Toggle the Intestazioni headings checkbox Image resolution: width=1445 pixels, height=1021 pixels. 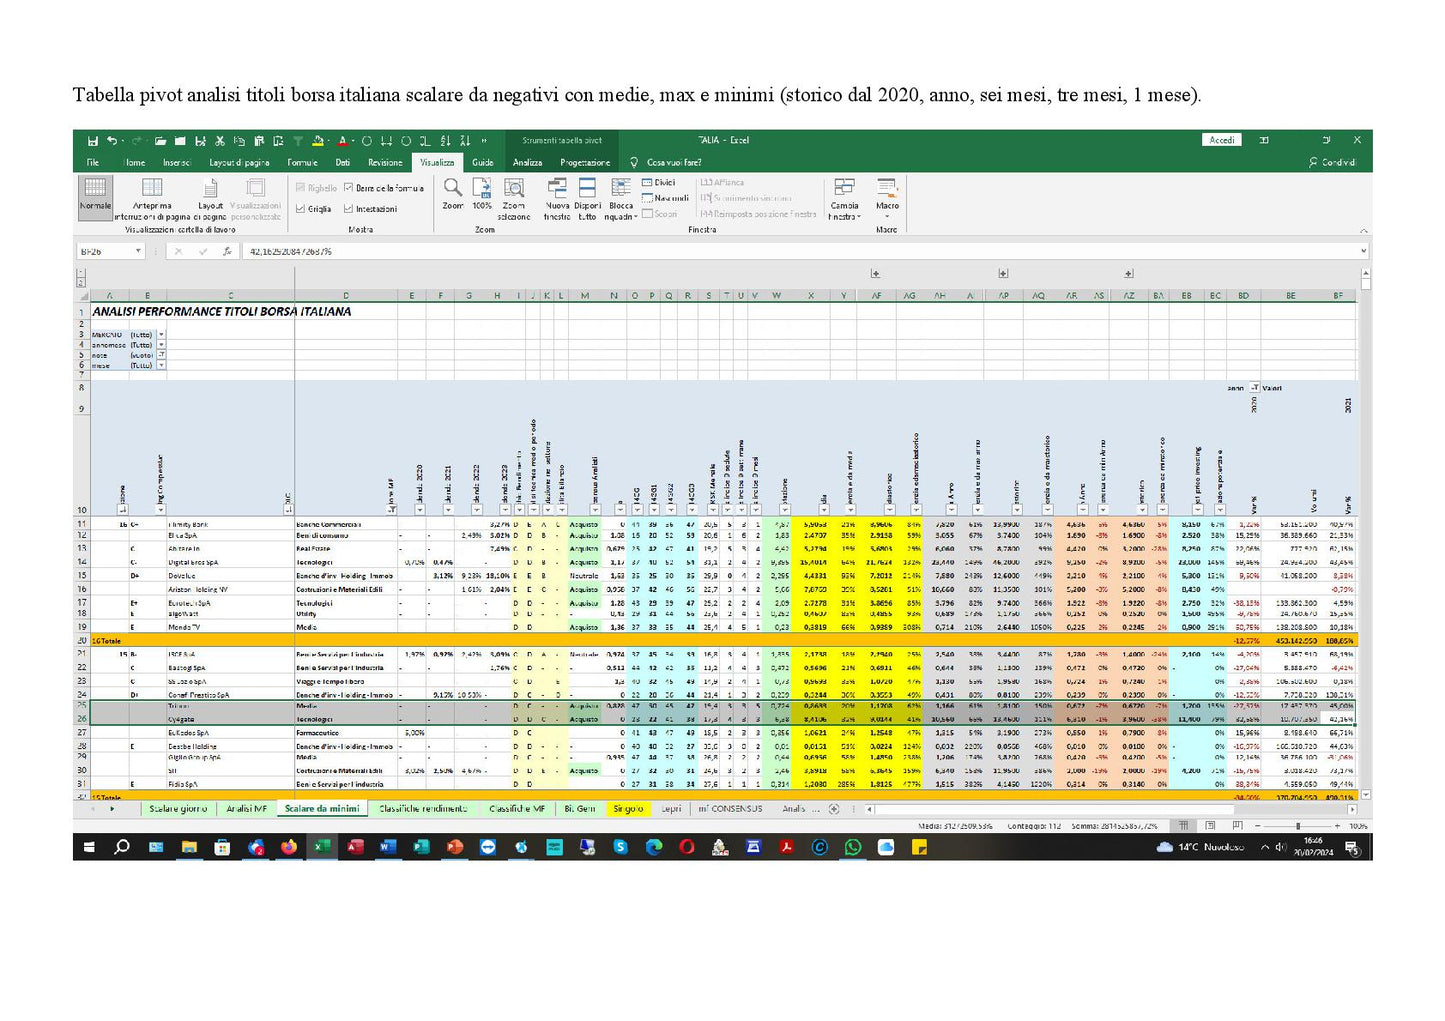coord(370,209)
